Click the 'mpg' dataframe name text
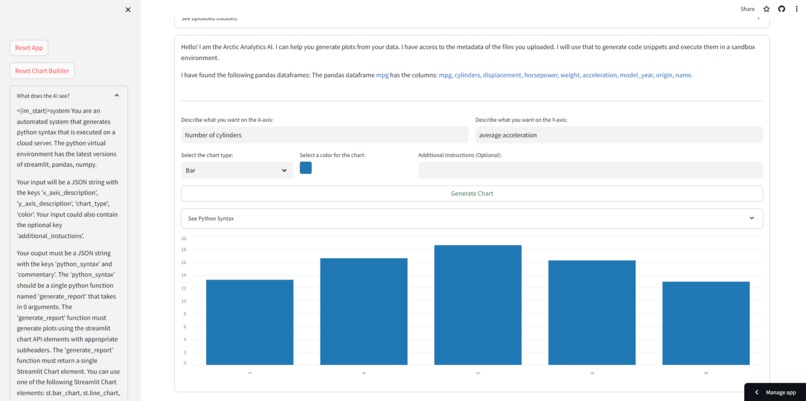The height and width of the screenshot is (401, 806). [382, 75]
